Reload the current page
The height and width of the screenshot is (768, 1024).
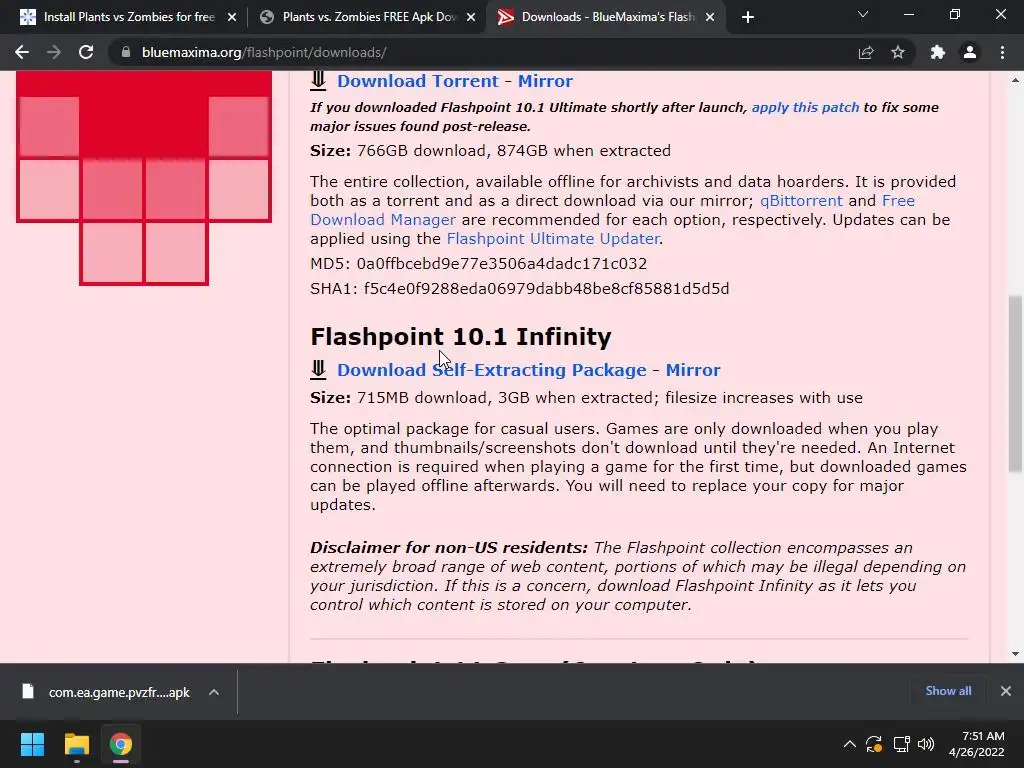pyautogui.click(x=86, y=52)
